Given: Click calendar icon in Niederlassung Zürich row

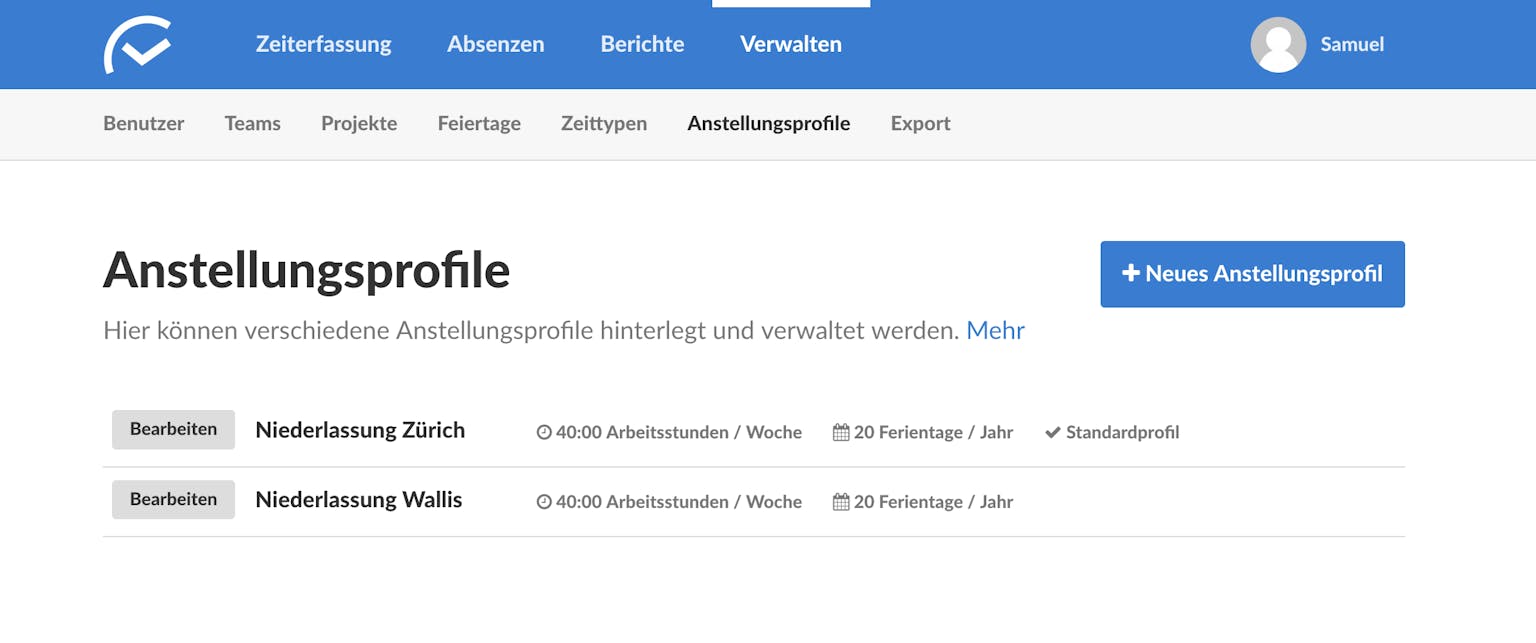Looking at the screenshot, I should [x=841, y=432].
